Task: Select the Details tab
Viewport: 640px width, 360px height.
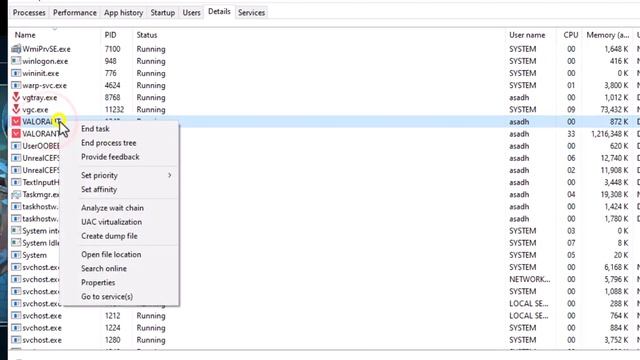Action: click(x=219, y=12)
